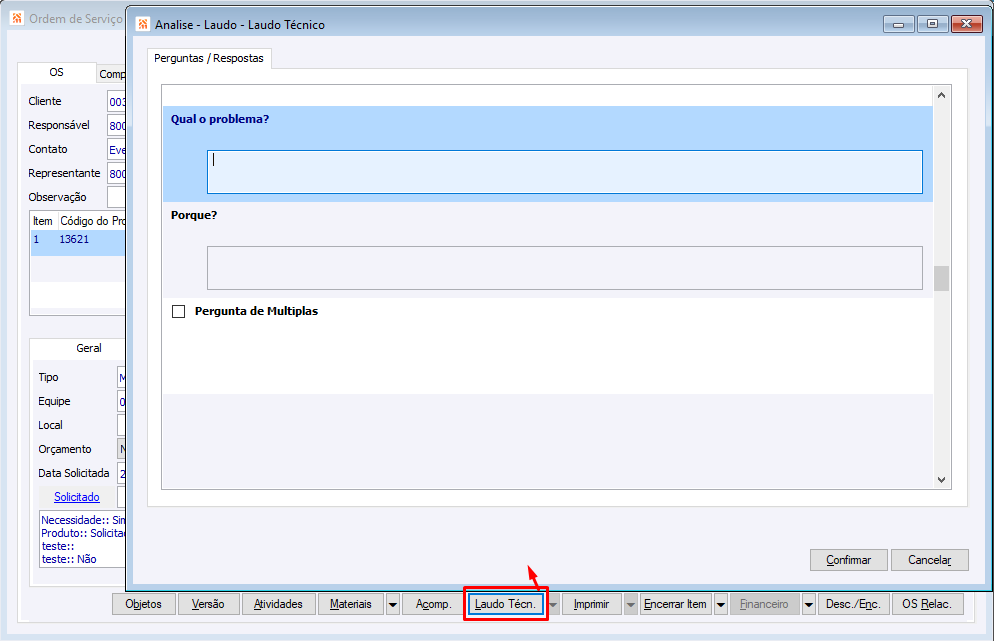This screenshot has height=641, width=994.
Task: Click the scroll up arrow of the questions list
Action: (x=941, y=95)
